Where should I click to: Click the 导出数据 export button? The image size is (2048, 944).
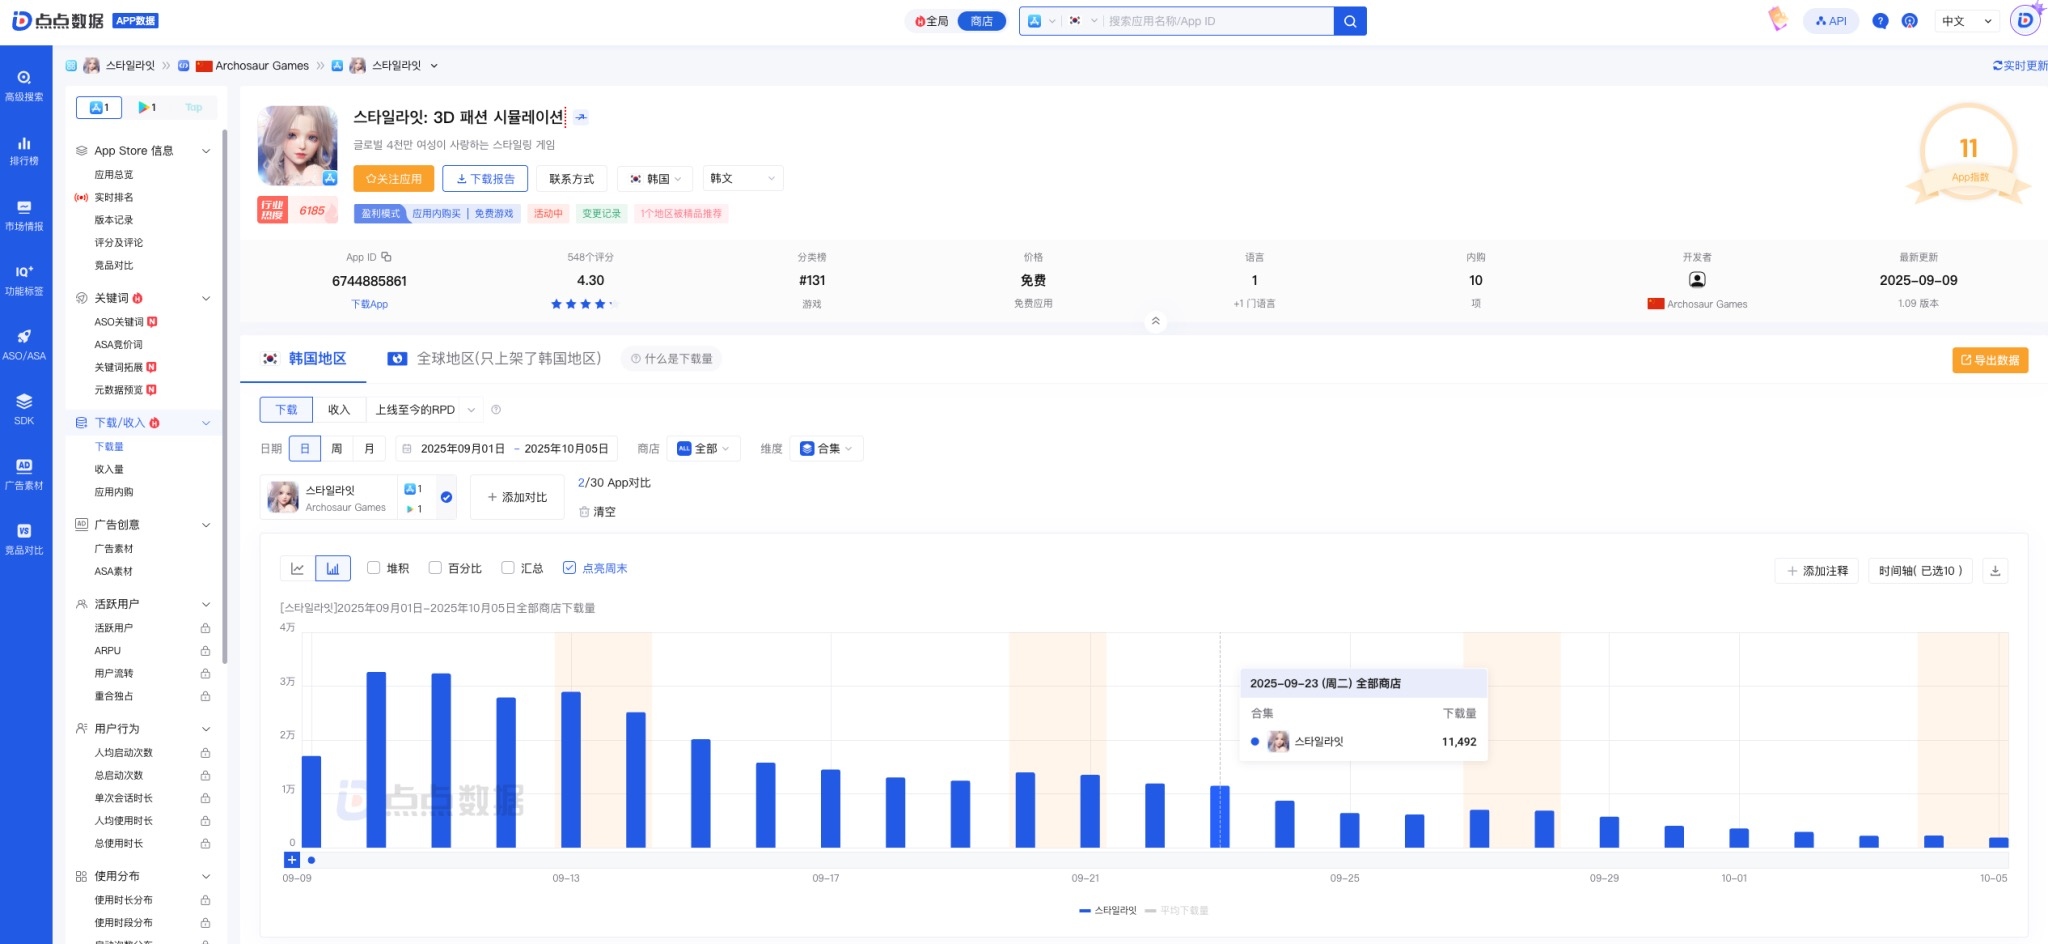point(1989,360)
